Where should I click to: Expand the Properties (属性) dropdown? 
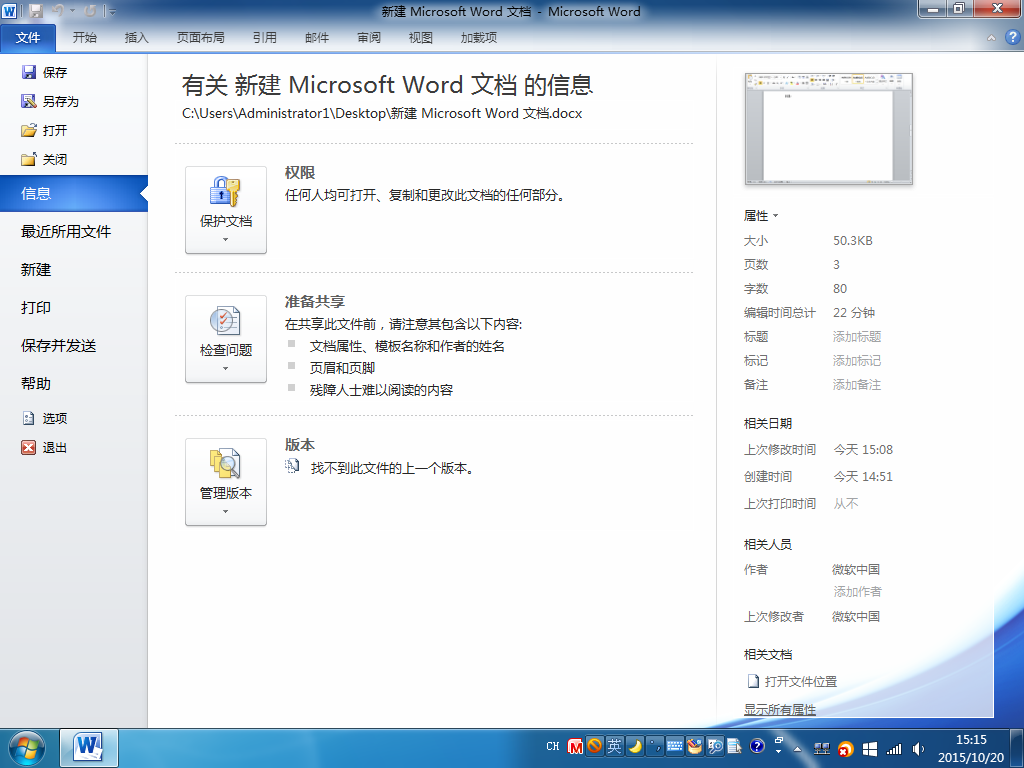(761, 216)
